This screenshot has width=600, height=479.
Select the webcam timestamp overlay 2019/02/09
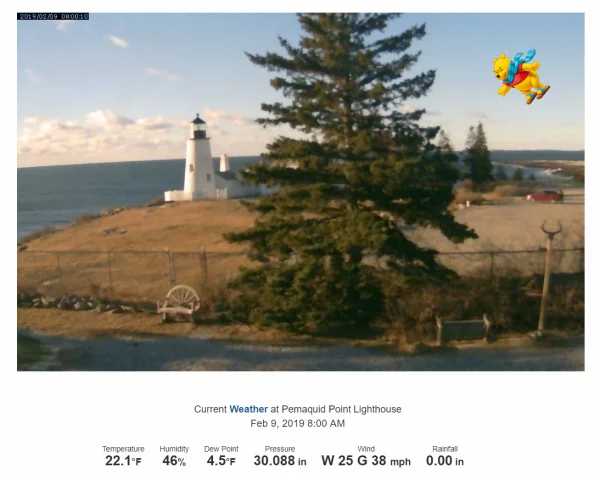point(53,16)
